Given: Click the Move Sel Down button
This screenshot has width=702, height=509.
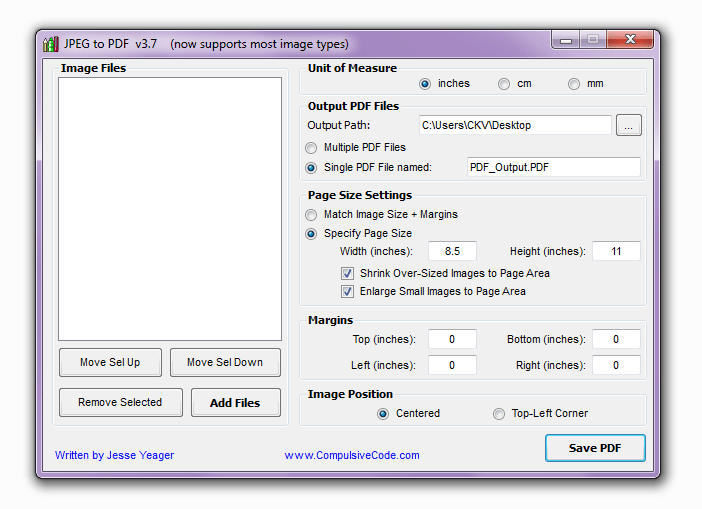Looking at the screenshot, I should tap(225, 362).
